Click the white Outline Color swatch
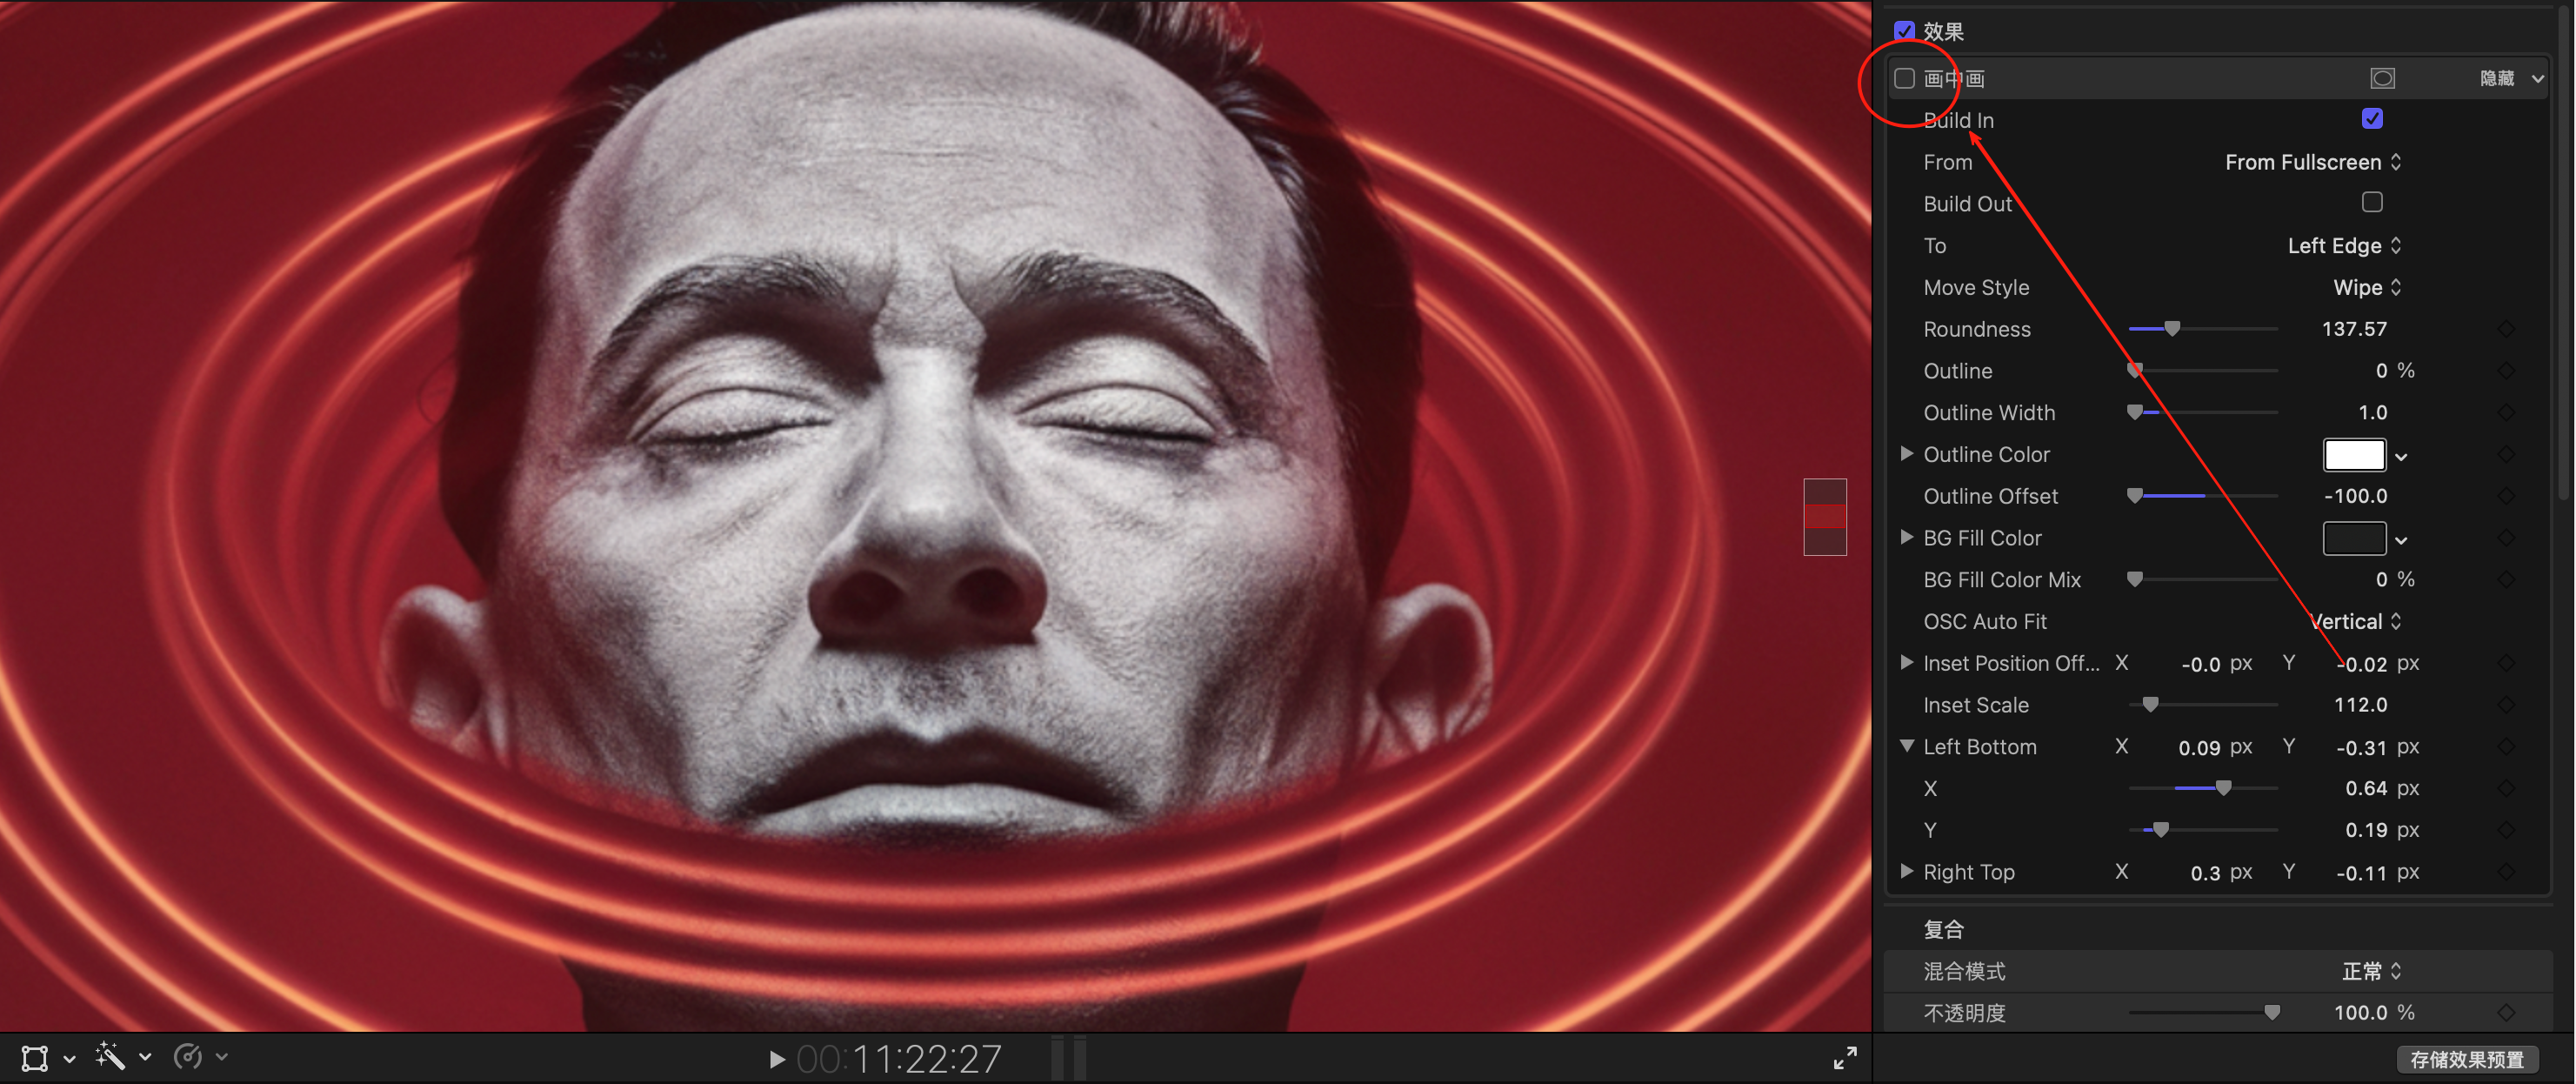Screen dimensions: 2576x1084 coord(2354,455)
